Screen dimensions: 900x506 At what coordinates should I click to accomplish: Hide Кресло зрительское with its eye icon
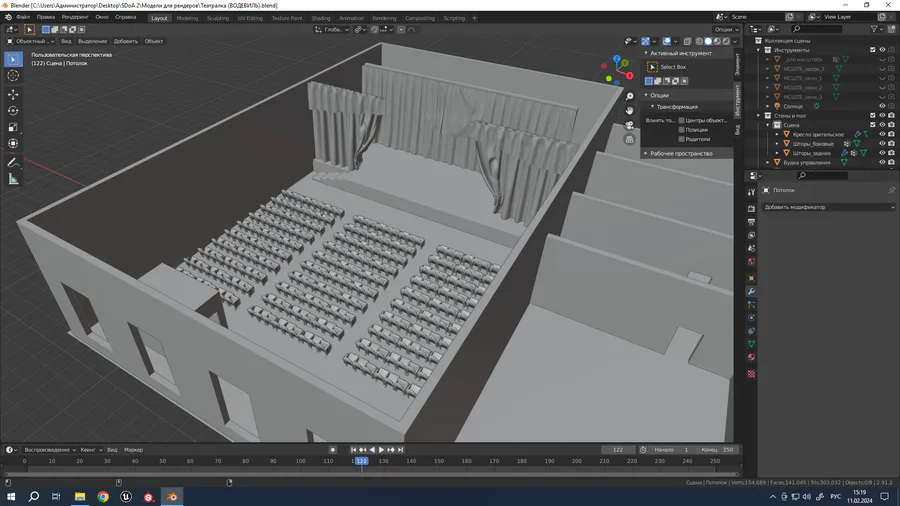click(882, 134)
